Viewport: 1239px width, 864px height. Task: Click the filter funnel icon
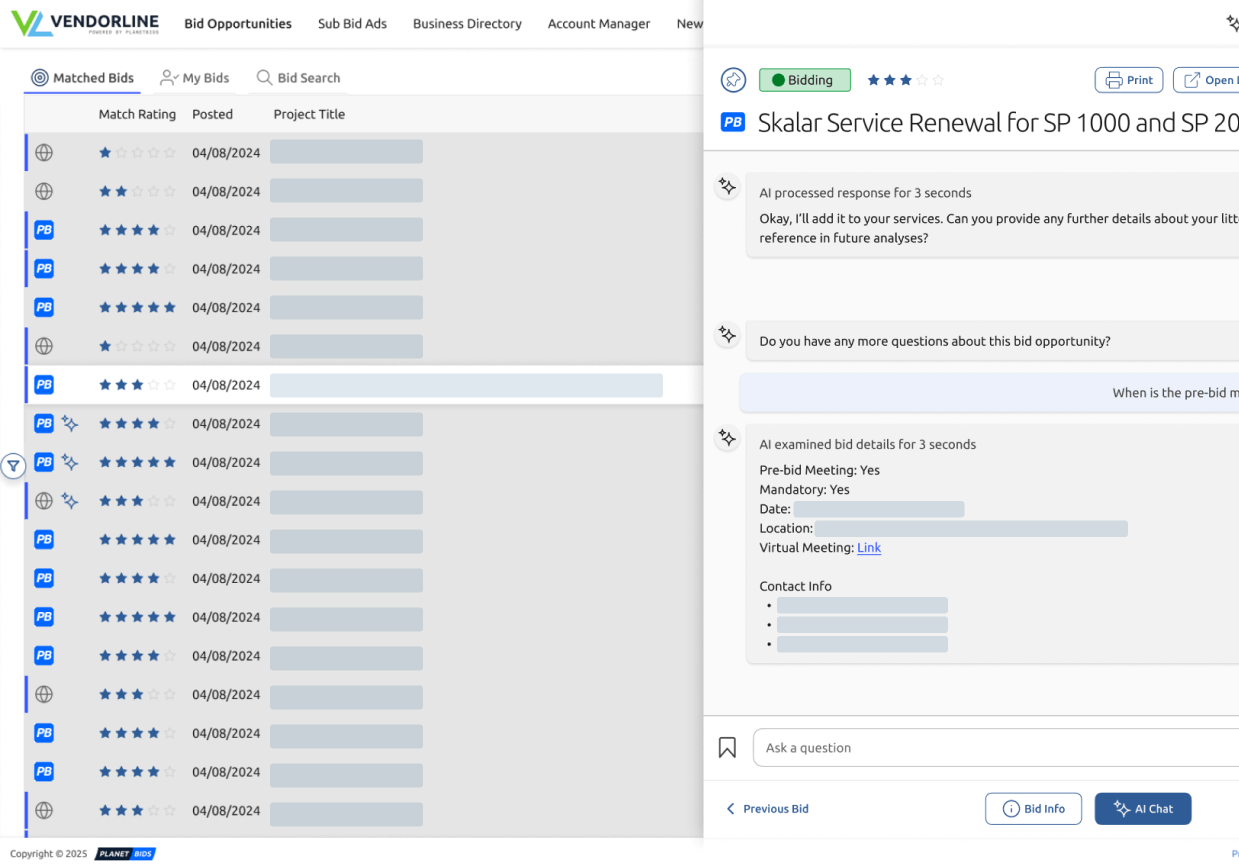(x=12, y=466)
